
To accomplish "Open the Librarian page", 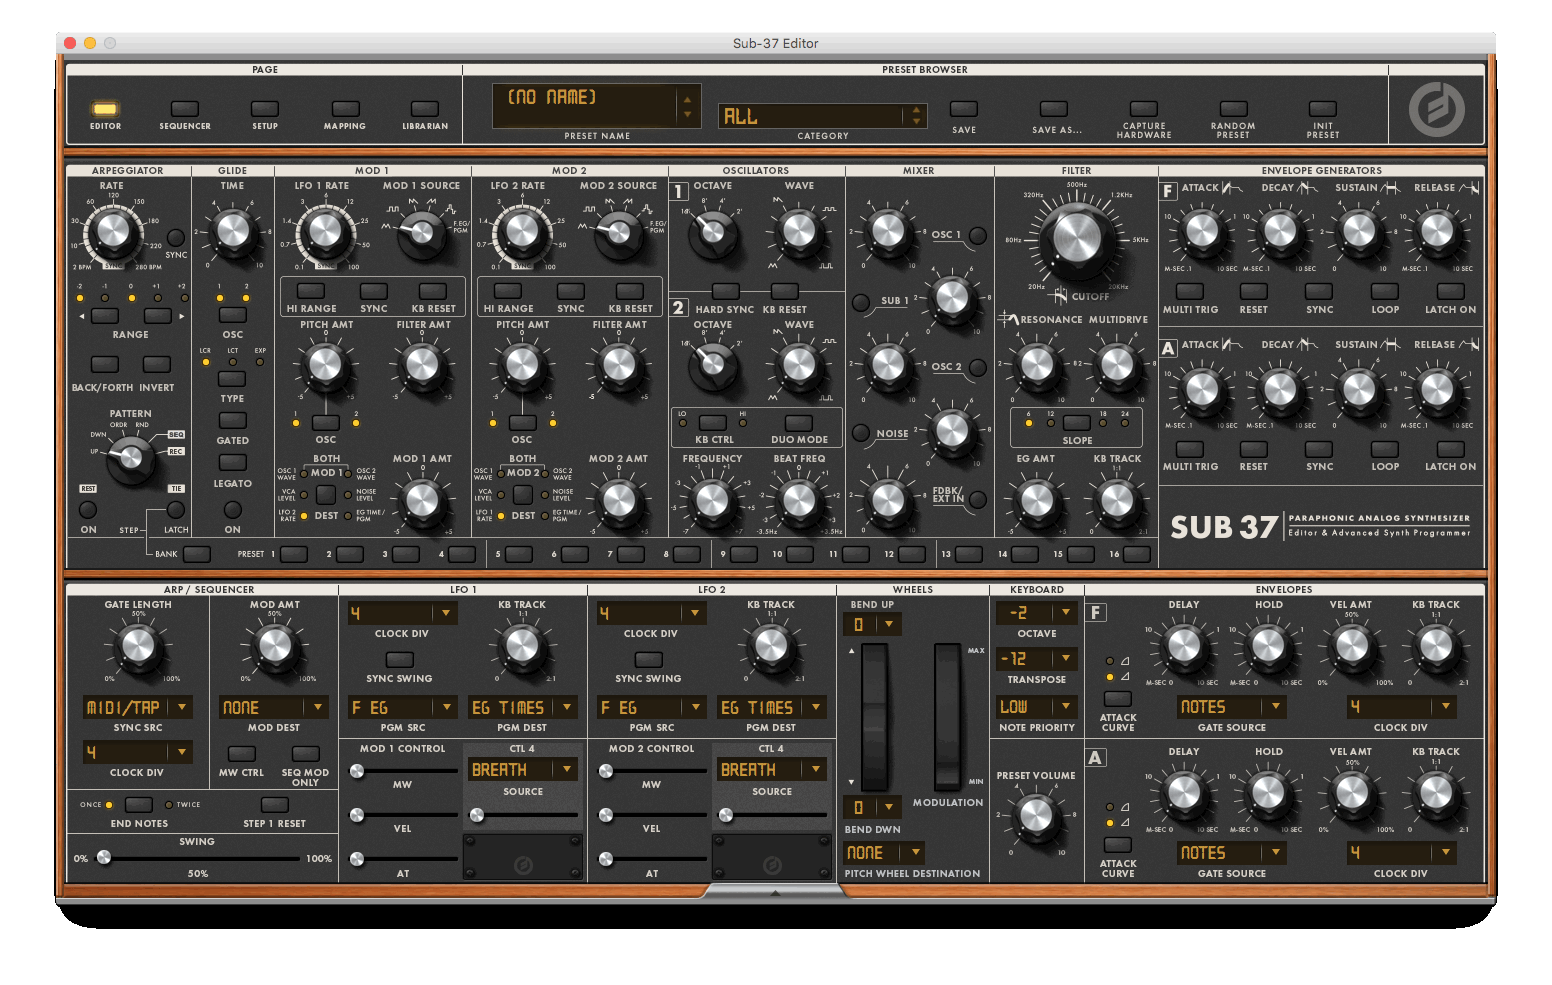I will (425, 109).
